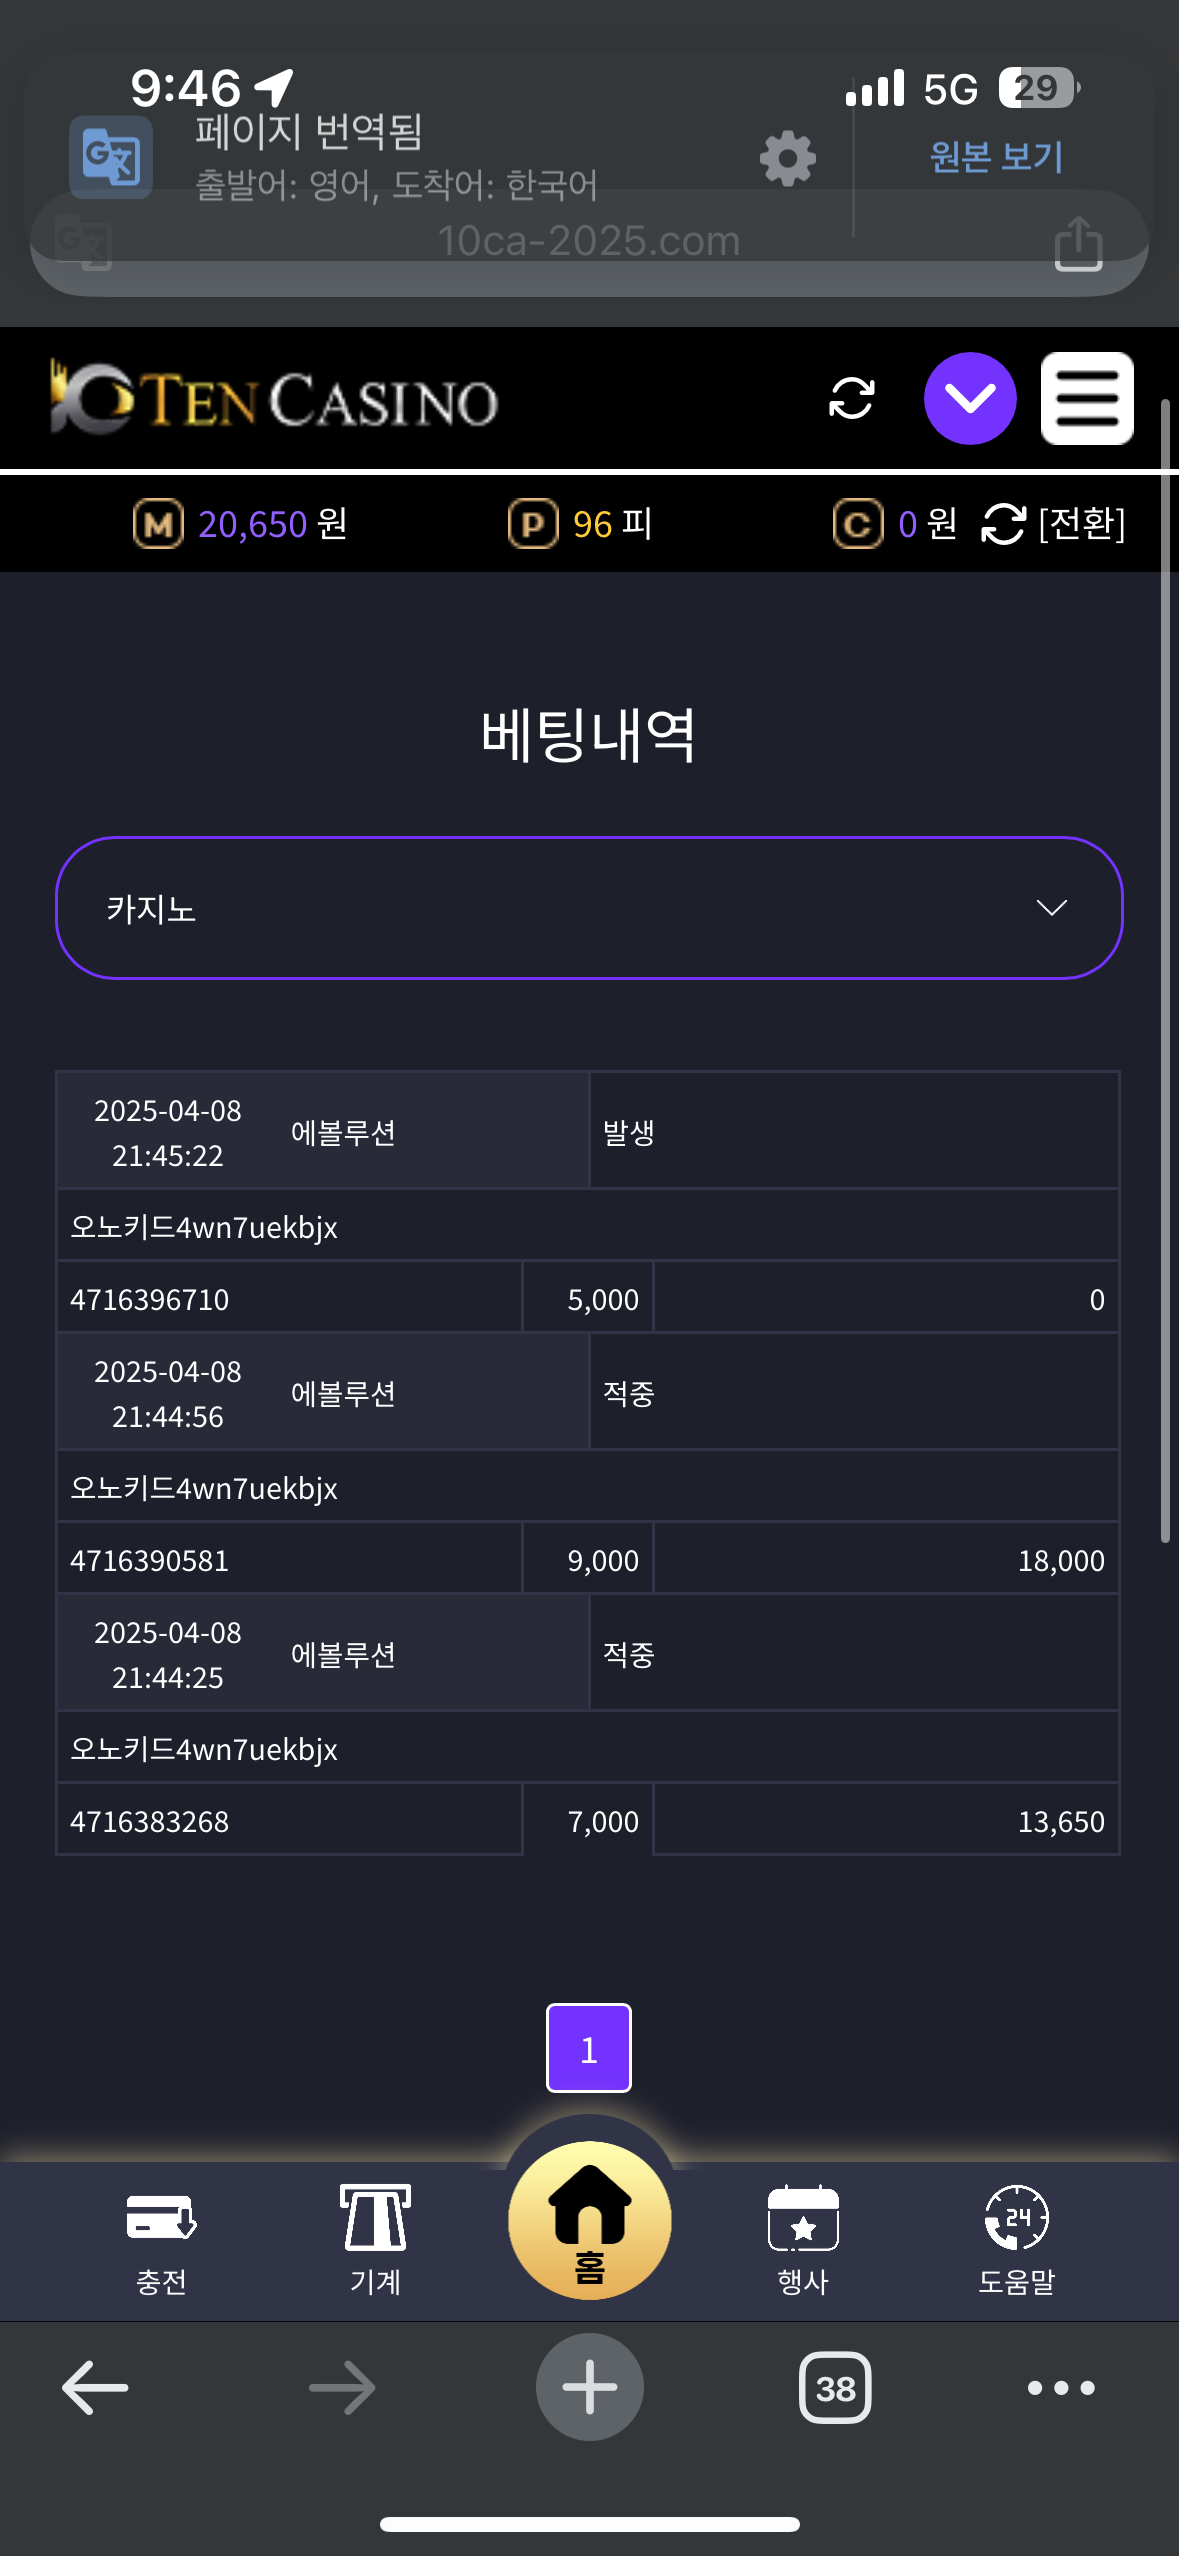Open the 행사 events calendar icon

pyautogui.click(x=803, y=2239)
